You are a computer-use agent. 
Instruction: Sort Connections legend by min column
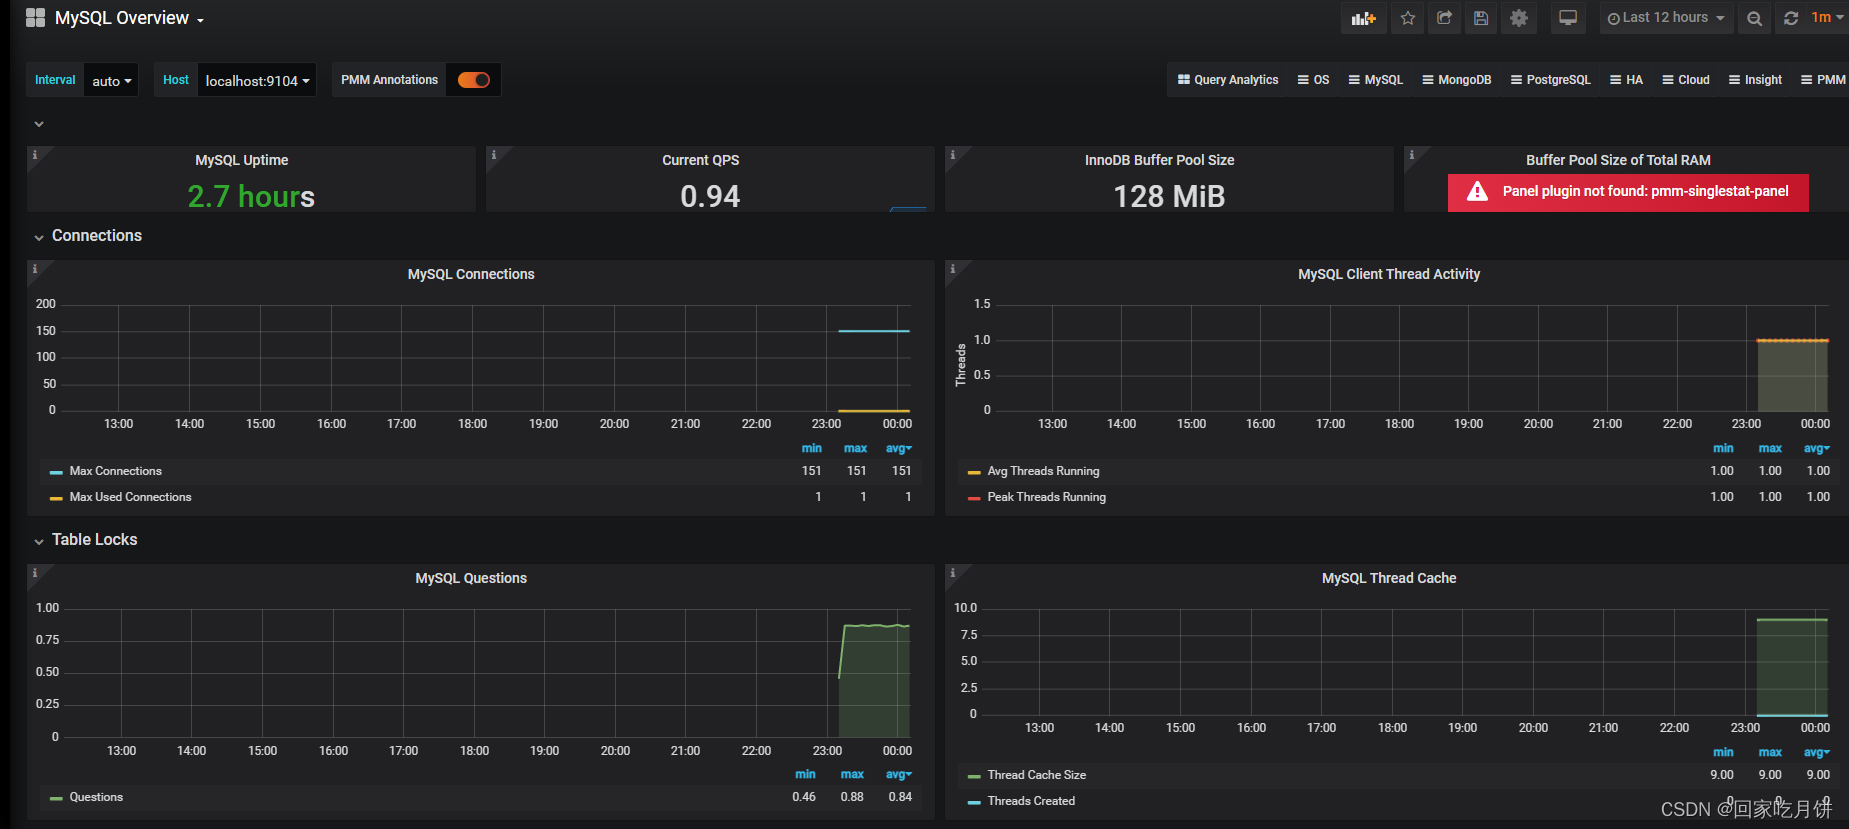(x=811, y=449)
